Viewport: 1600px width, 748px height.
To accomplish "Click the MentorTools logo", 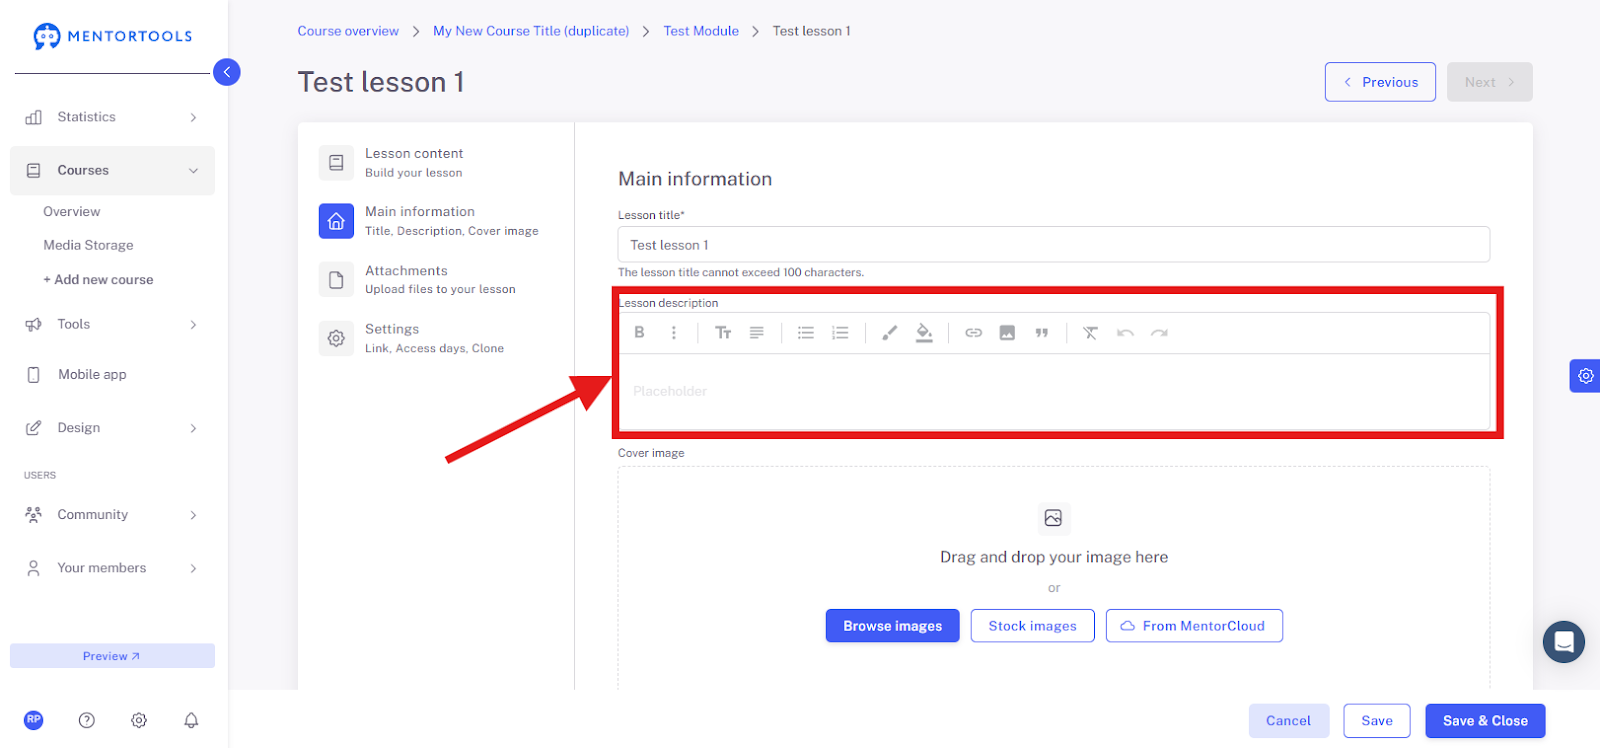I will point(112,36).
